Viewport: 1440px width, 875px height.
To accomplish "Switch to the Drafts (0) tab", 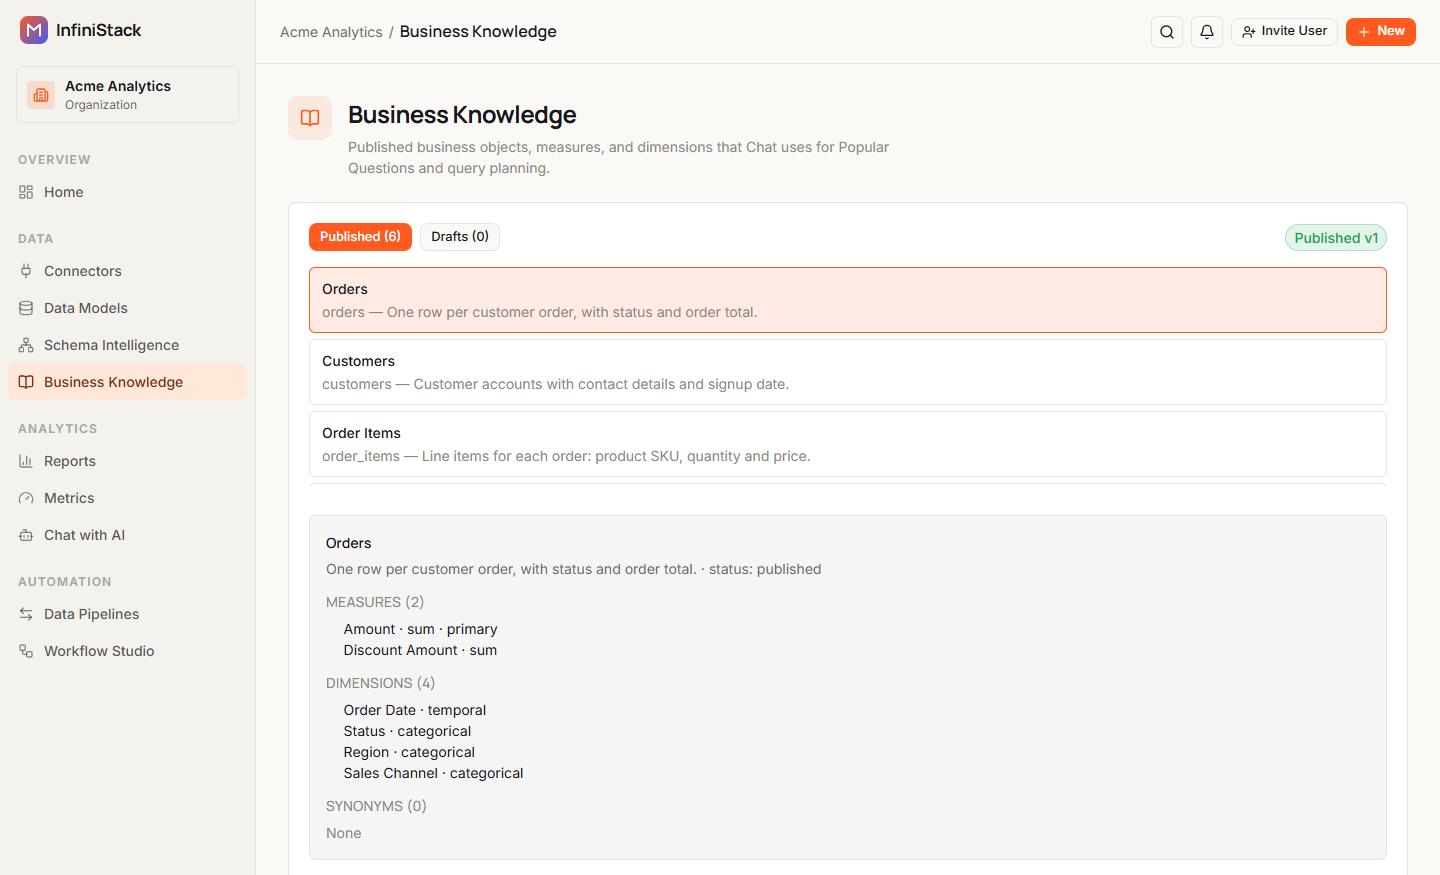I will [460, 237].
